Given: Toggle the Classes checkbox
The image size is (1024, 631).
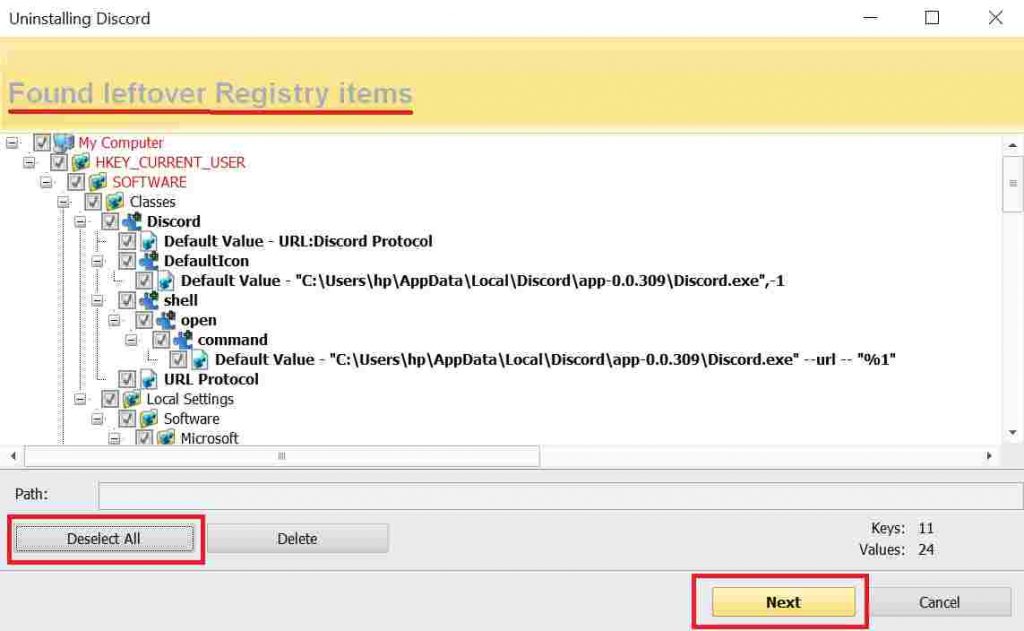Looking at the screenshot, I should pos(93,201).
